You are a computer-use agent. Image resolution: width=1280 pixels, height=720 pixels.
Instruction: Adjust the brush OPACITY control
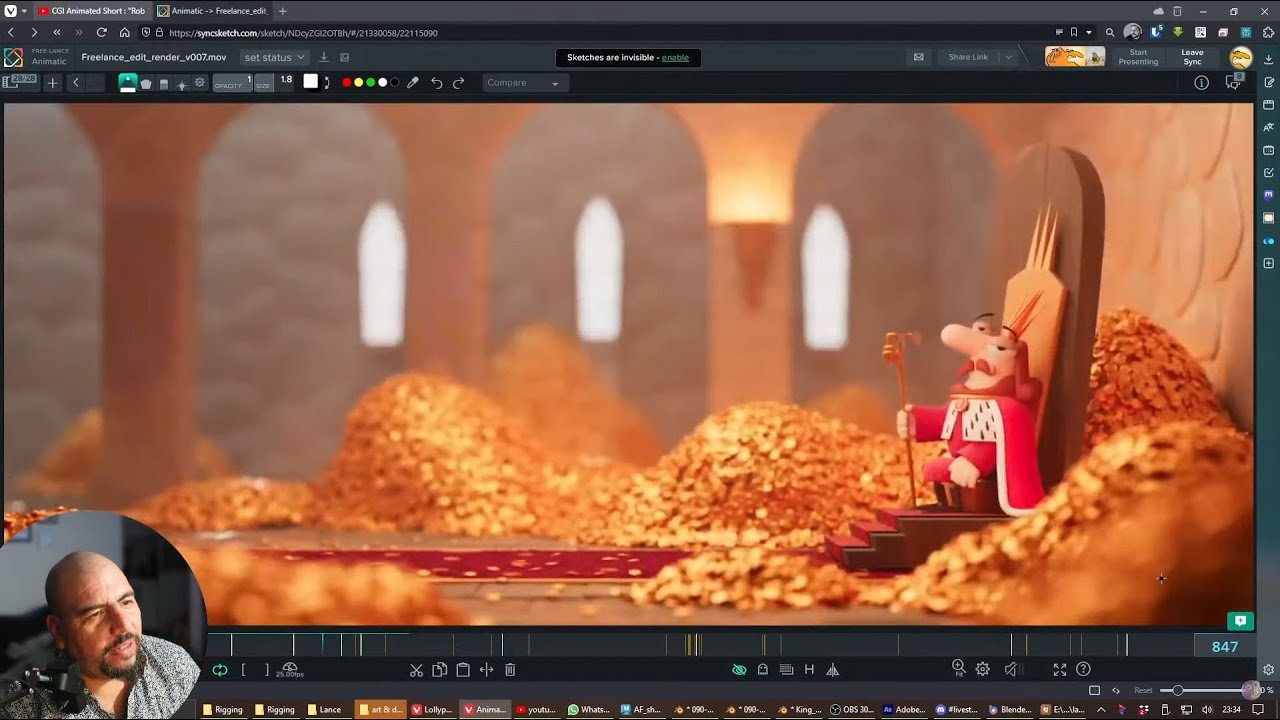(232, 83)
